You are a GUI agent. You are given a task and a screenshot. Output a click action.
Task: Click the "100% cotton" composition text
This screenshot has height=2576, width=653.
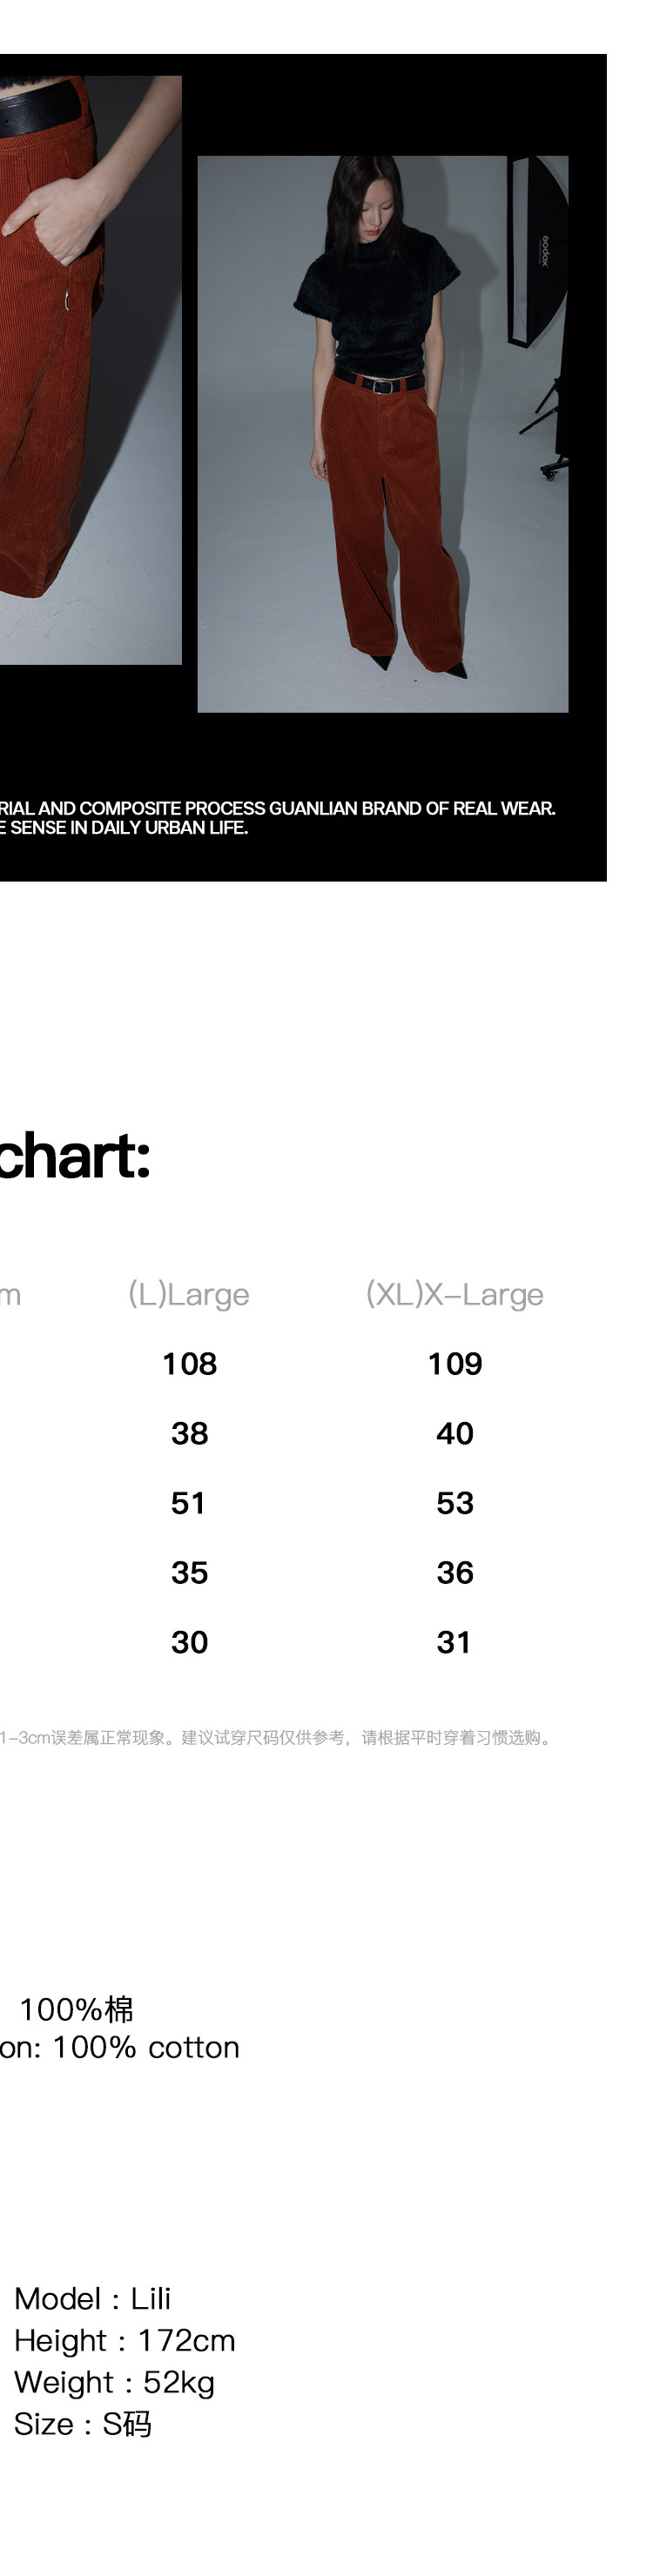pos(120,2047)
